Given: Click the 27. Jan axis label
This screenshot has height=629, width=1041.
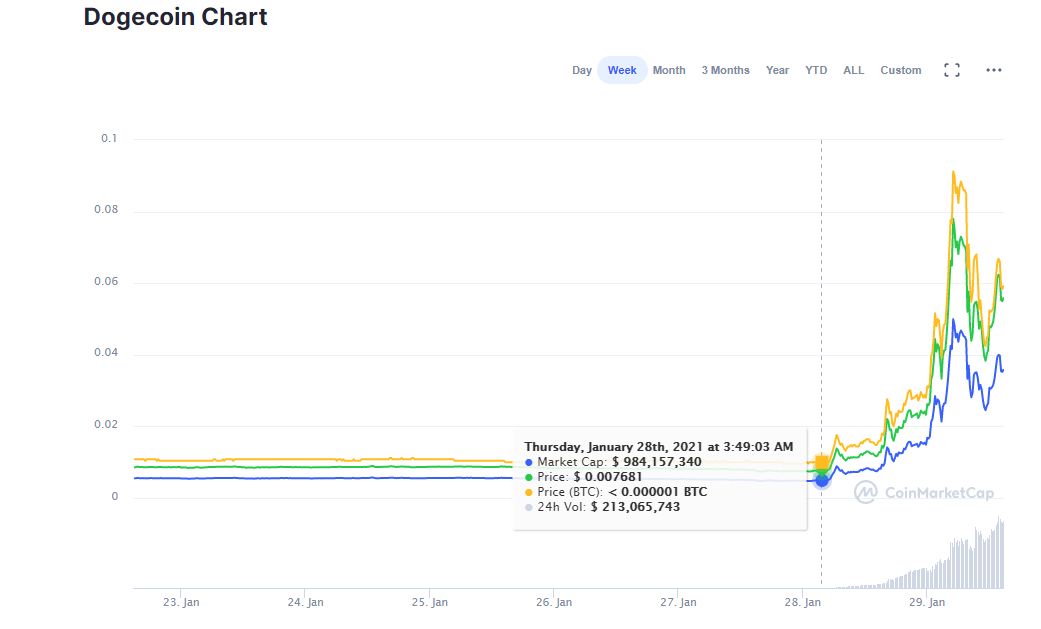Looking at the screenshot, I should [x=678, y=602].
